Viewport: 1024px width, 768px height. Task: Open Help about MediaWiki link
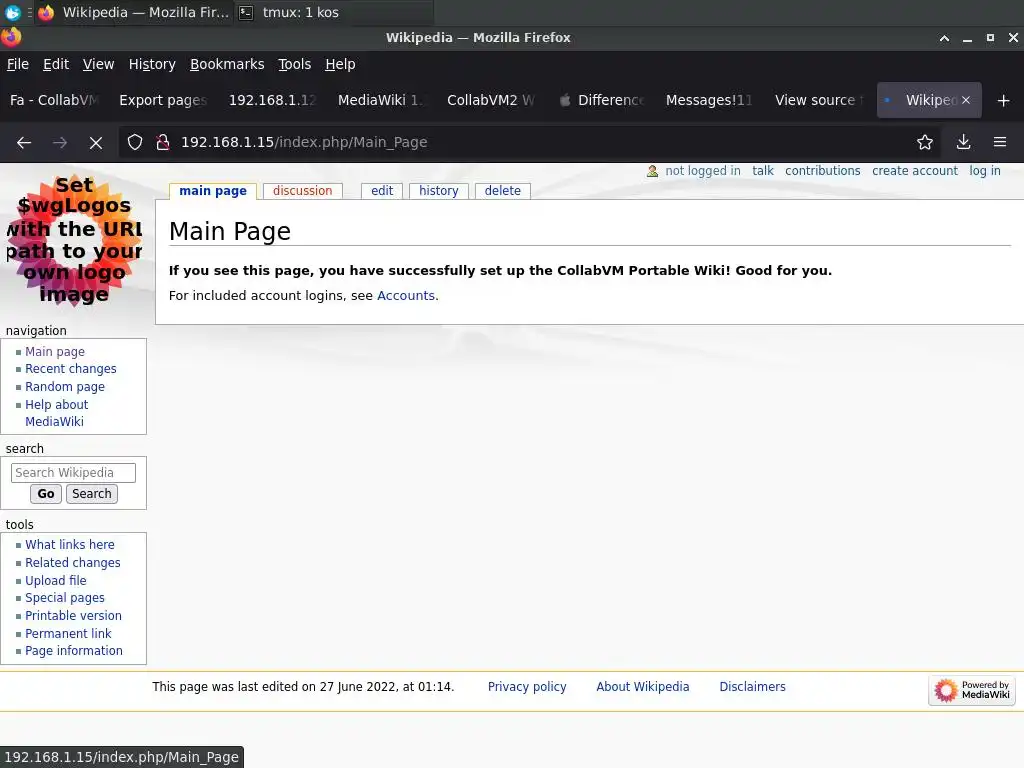[56, 413]
